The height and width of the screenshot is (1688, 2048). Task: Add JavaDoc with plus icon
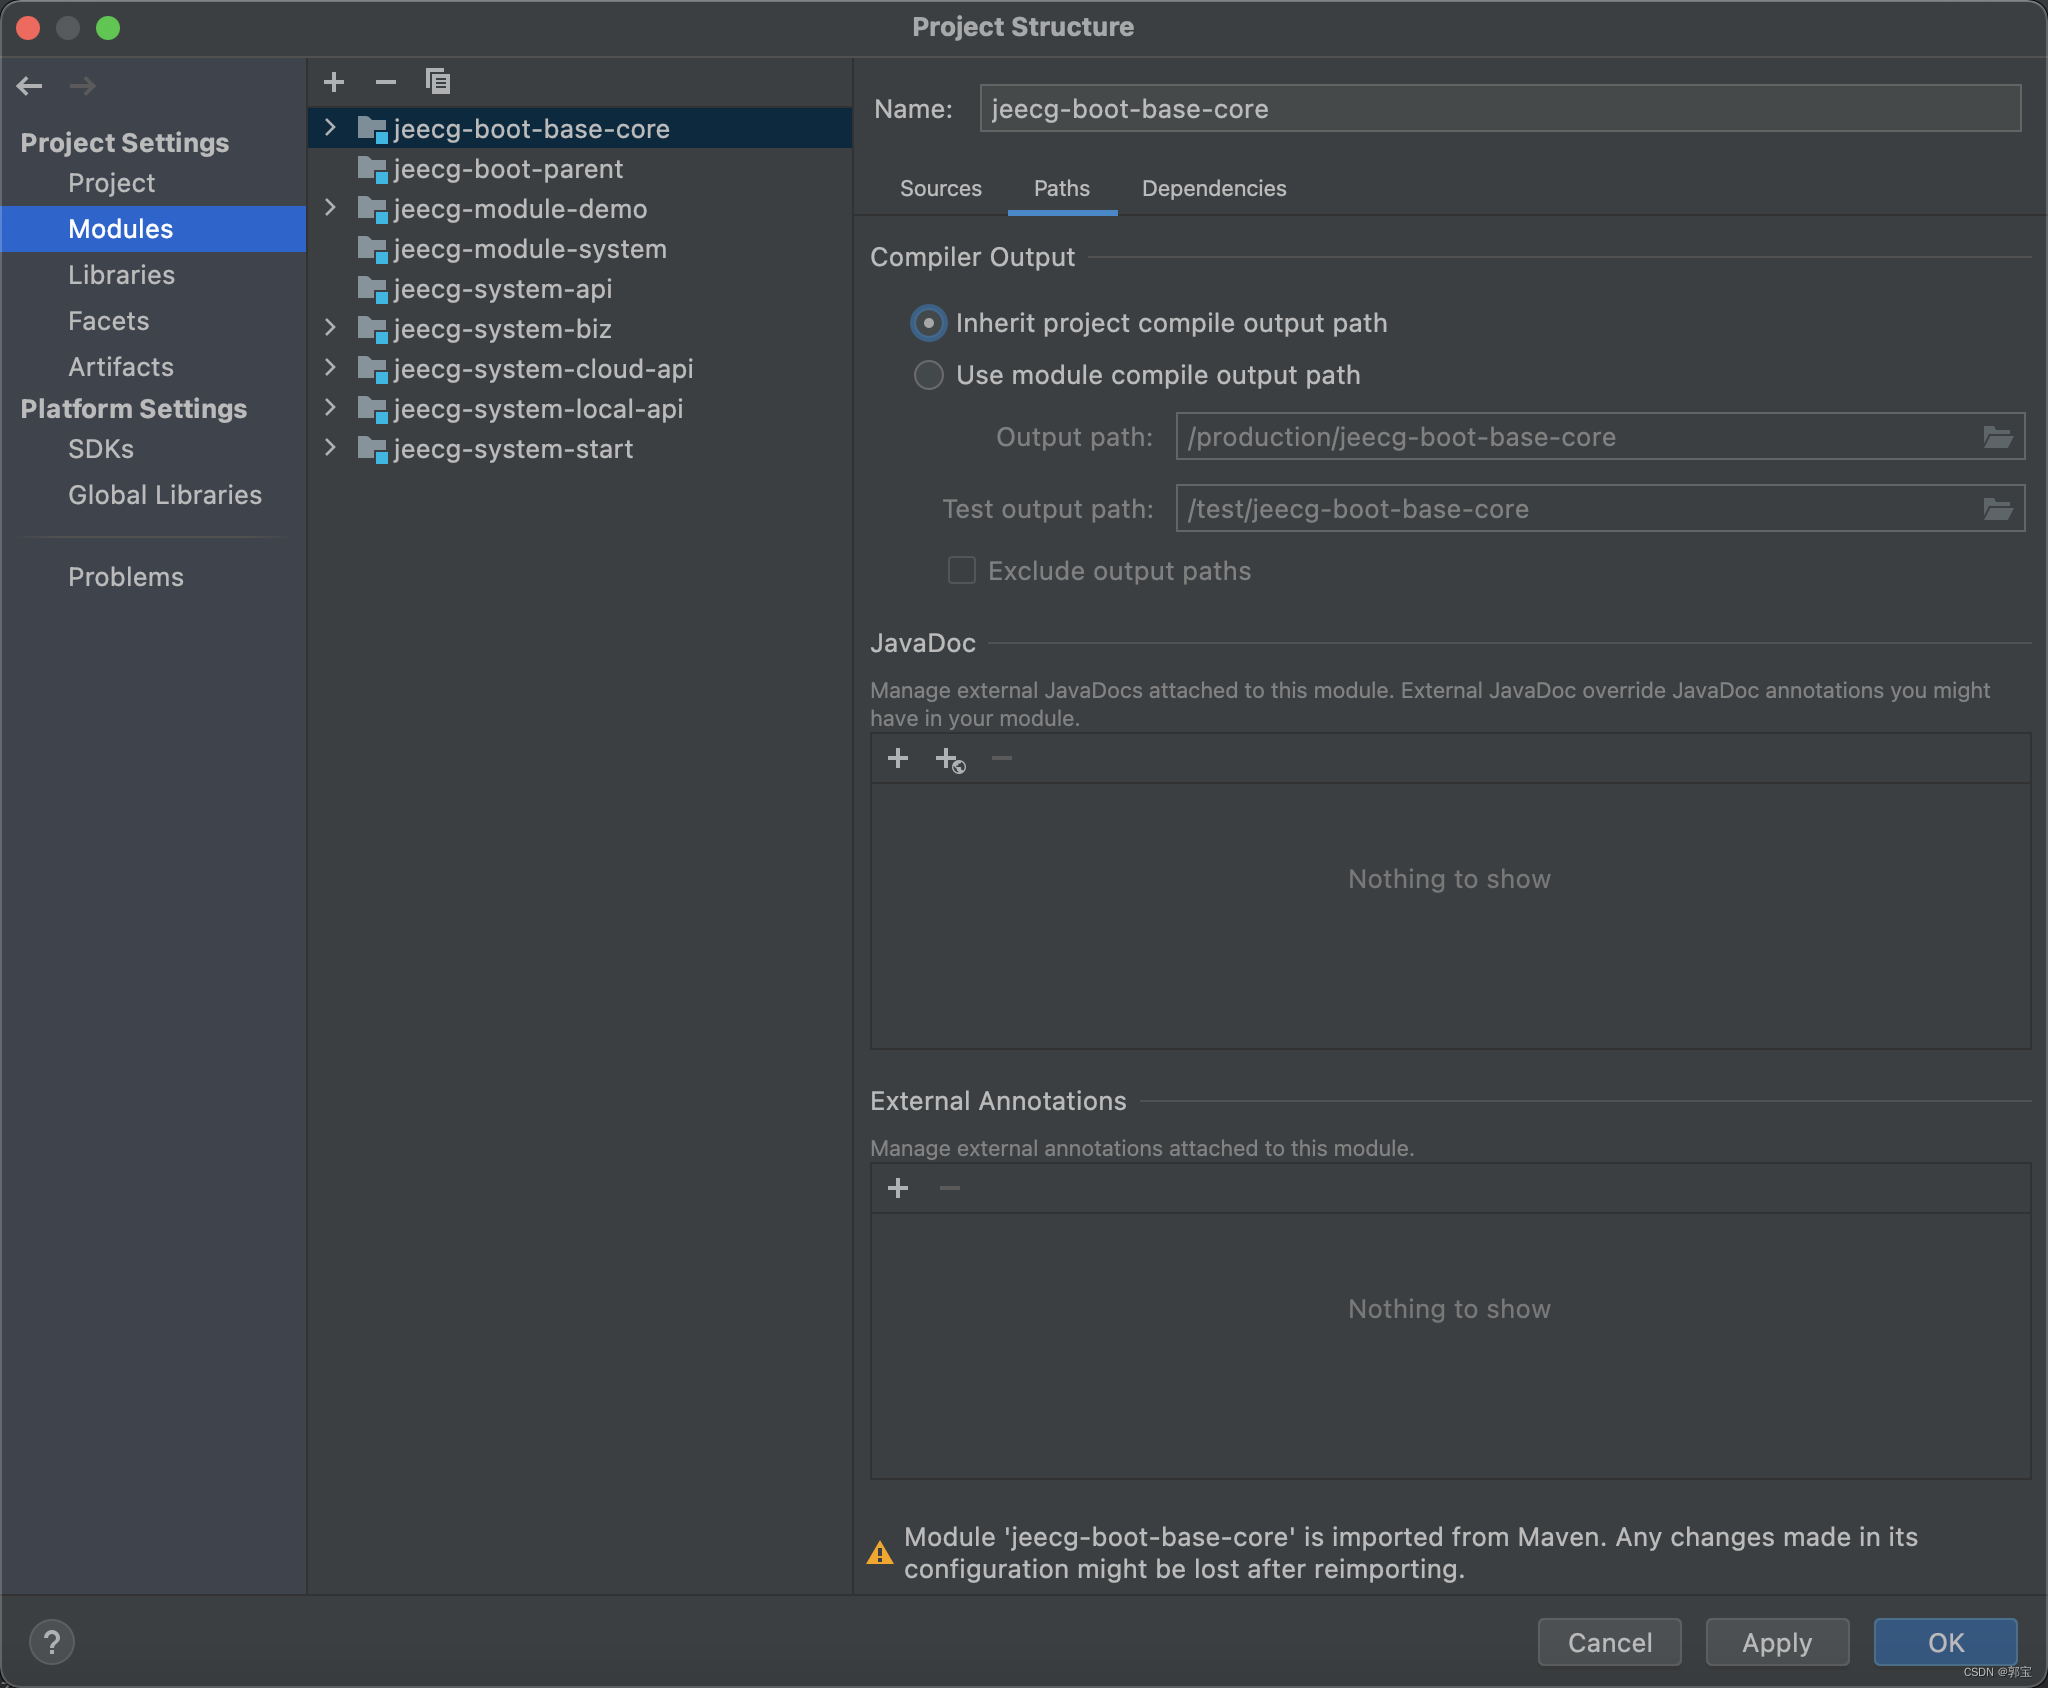click(897, 759)
